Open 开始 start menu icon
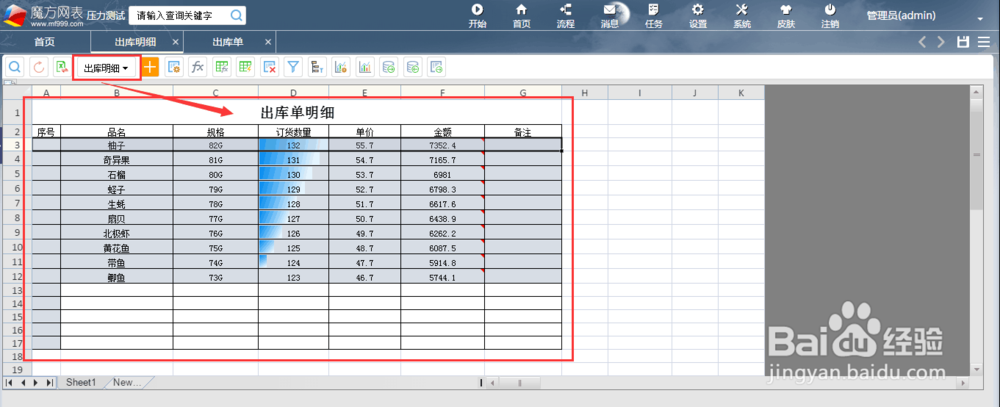Screen dimensions: 1000x407 (477, 16)
